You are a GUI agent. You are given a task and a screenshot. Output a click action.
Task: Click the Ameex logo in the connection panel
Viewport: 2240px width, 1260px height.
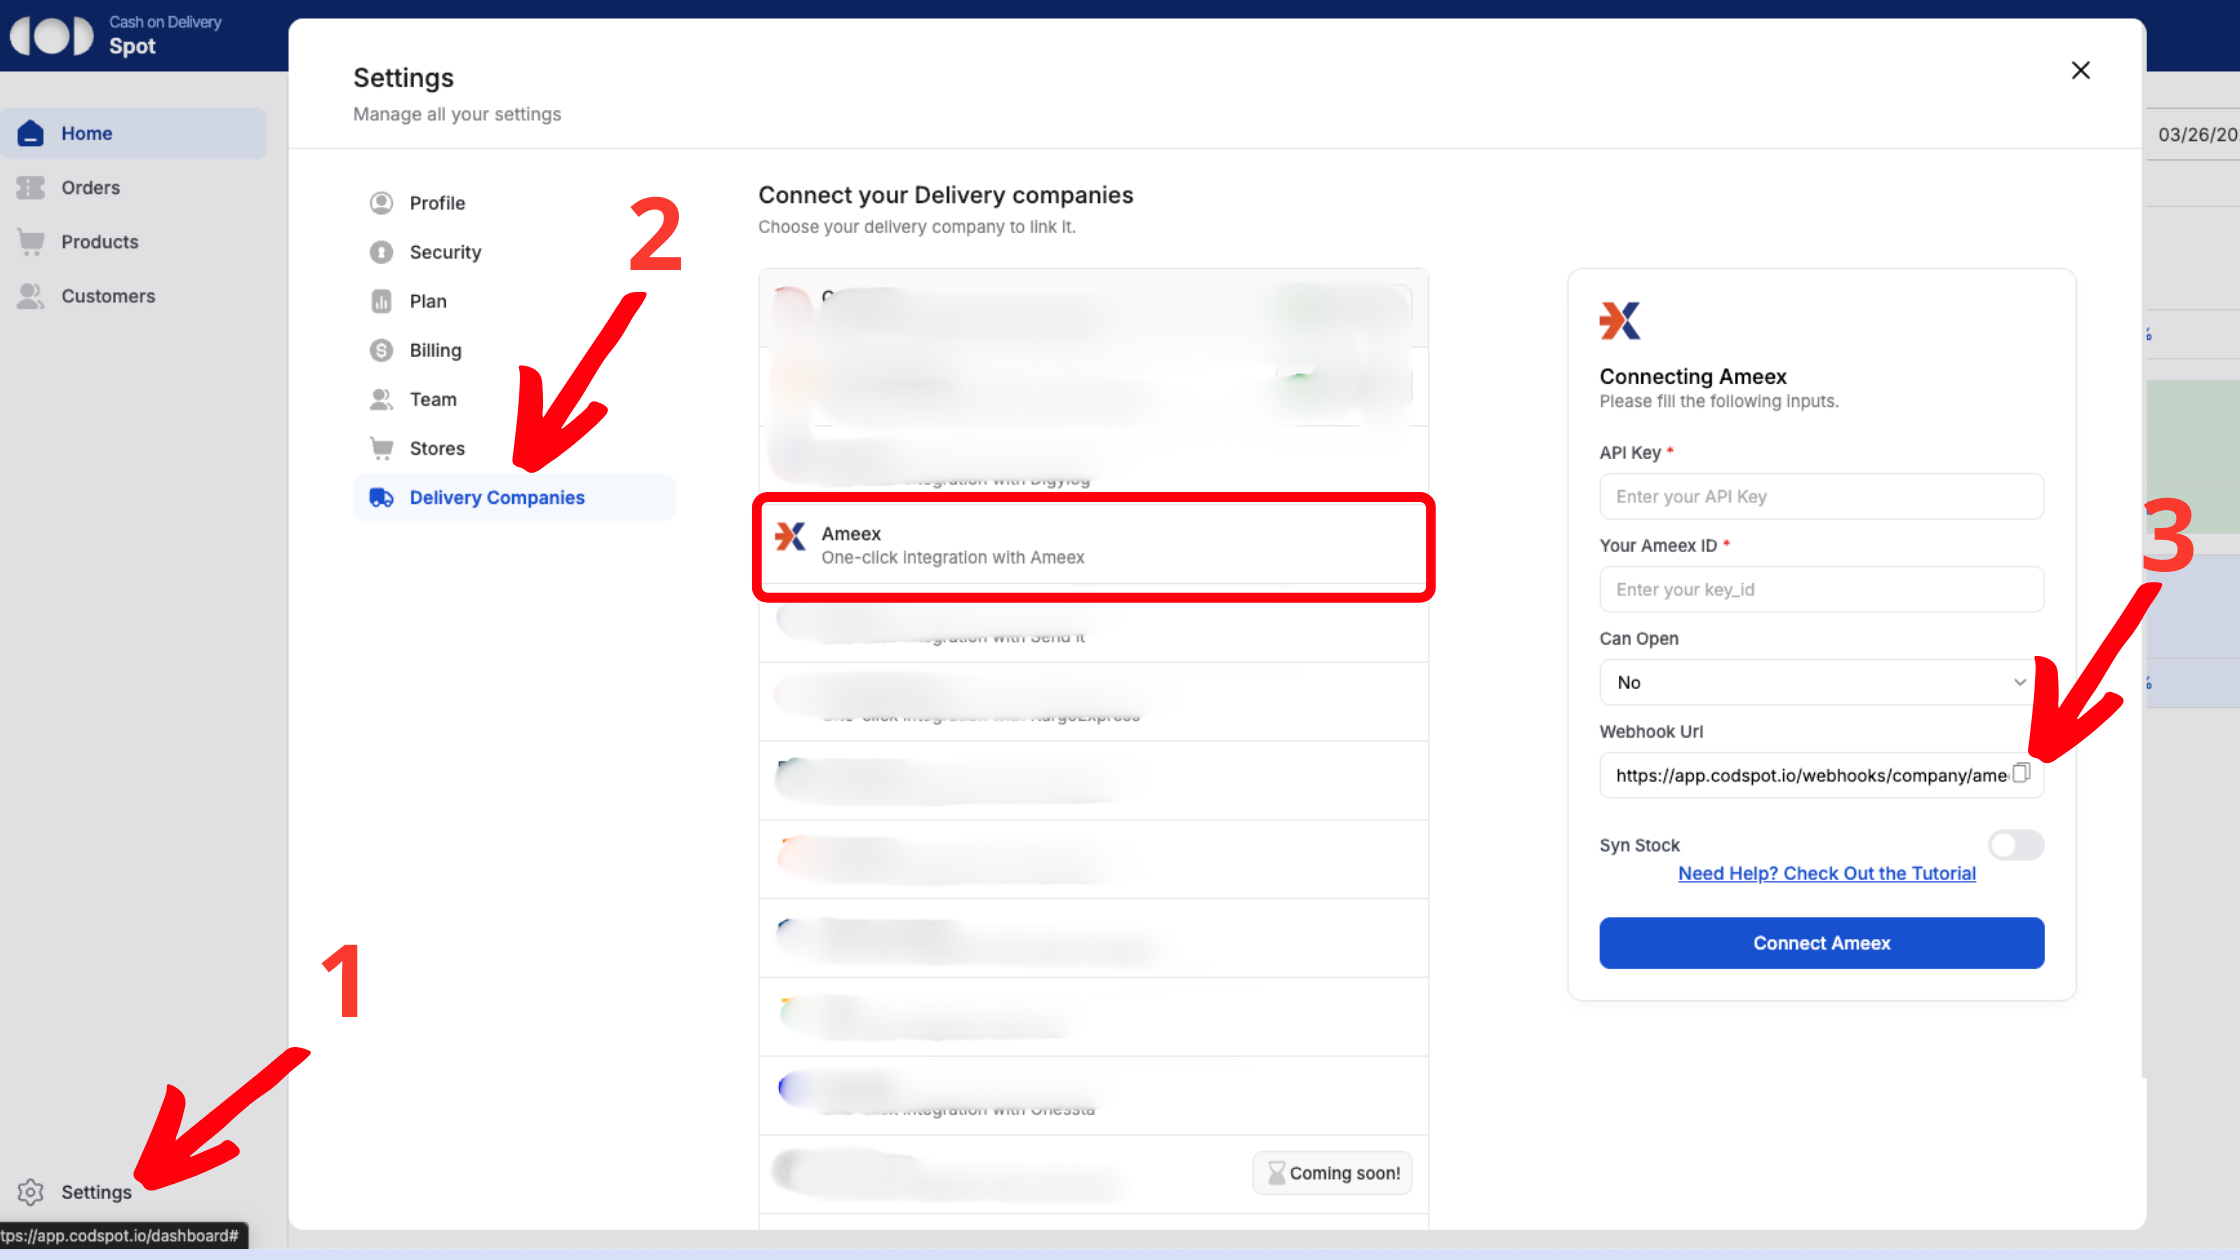point(1620,321)
